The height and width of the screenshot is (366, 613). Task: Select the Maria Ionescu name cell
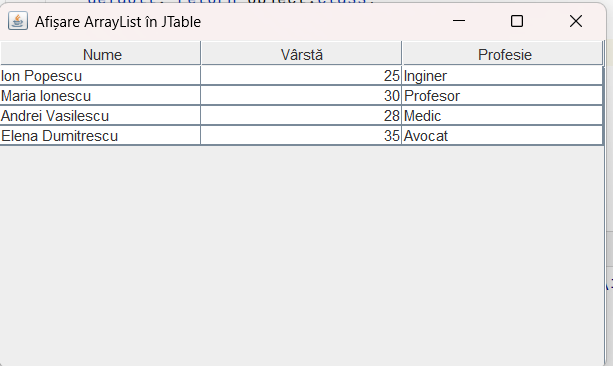[x=100, y=95]
